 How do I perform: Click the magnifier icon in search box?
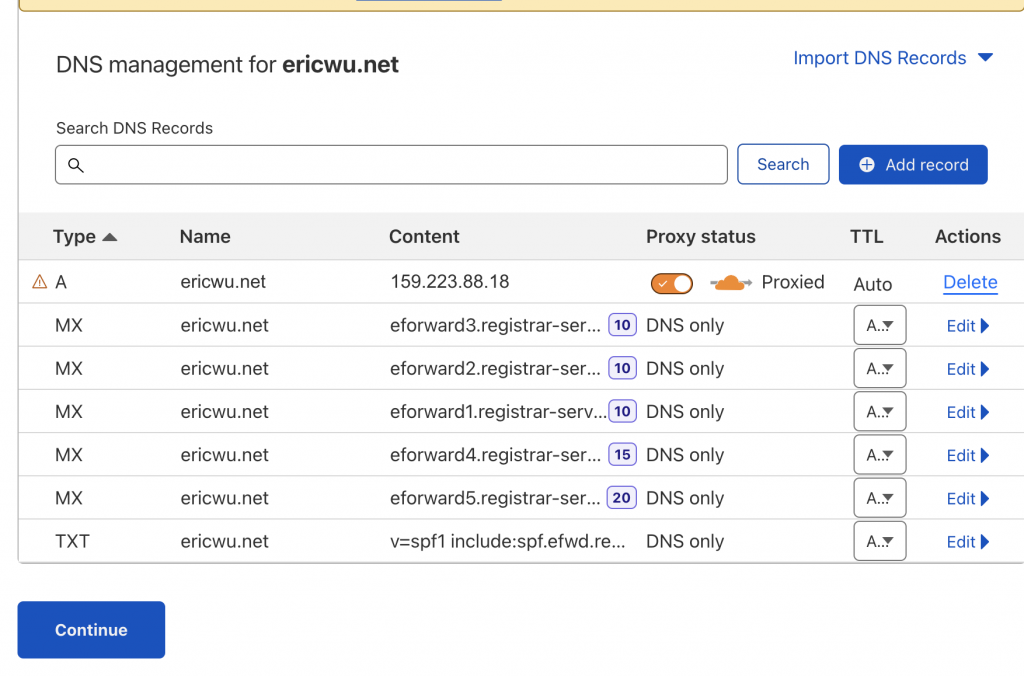point(76,165)
